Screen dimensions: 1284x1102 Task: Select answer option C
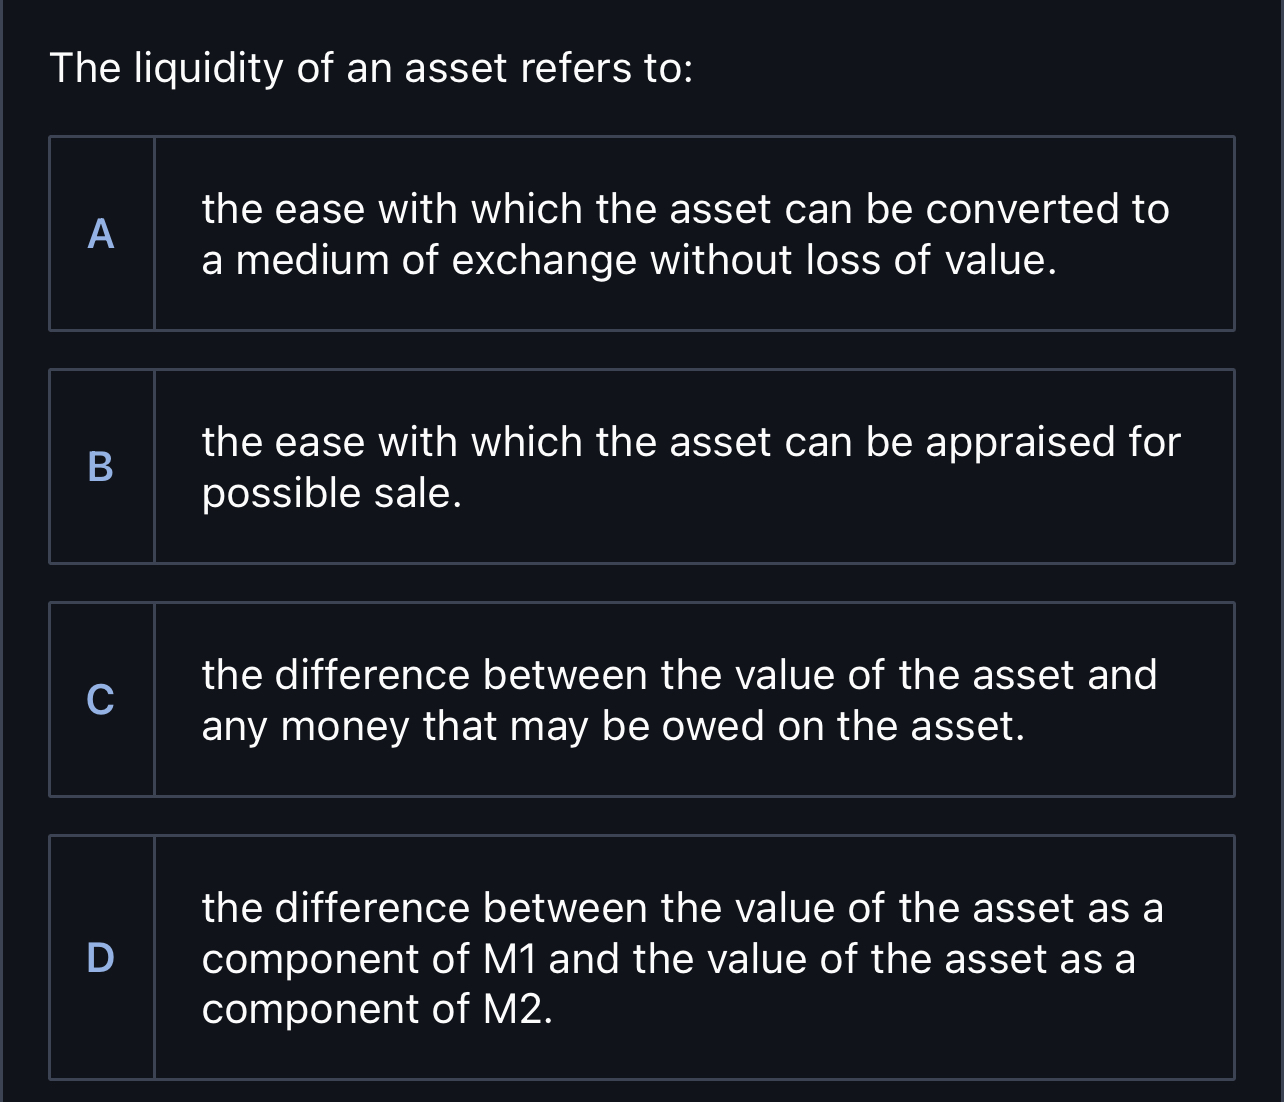(x=642, y=699)
